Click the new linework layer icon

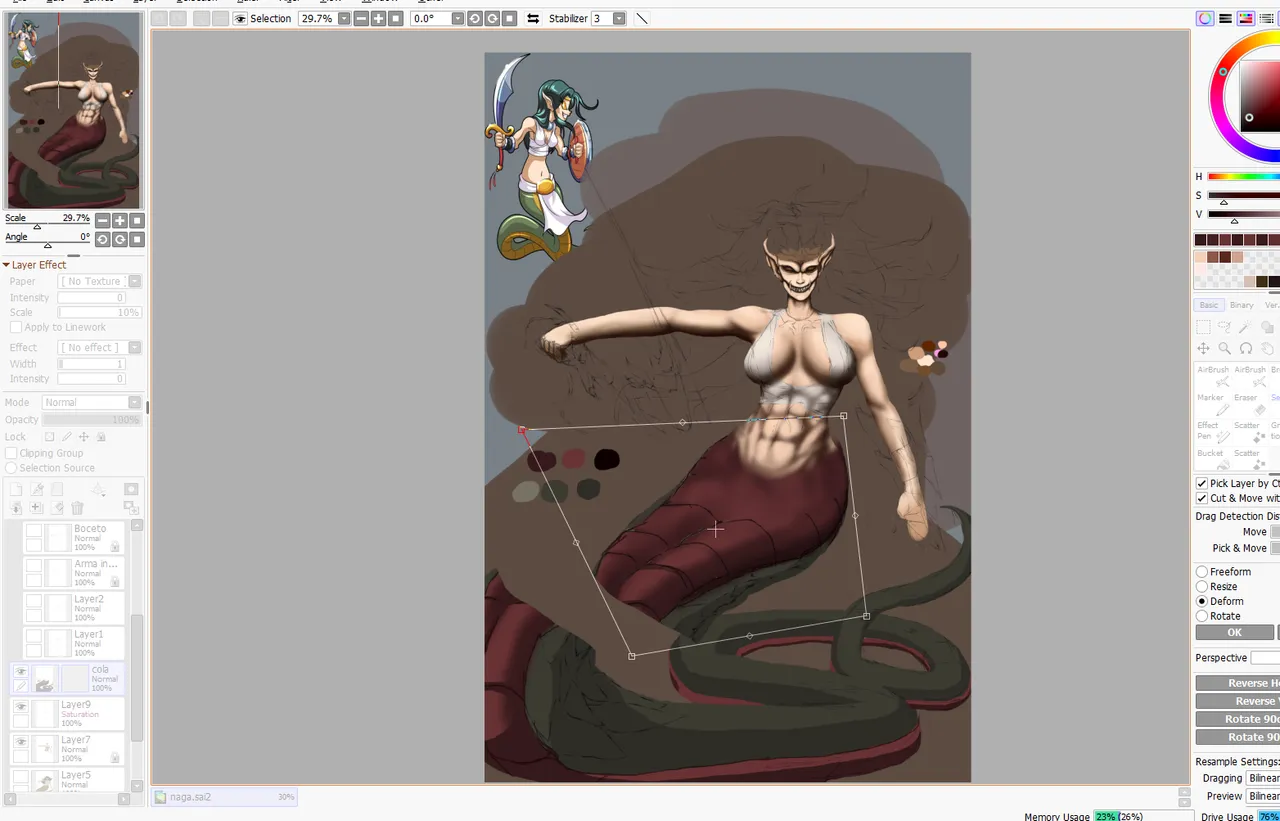[x=37, y=489]
